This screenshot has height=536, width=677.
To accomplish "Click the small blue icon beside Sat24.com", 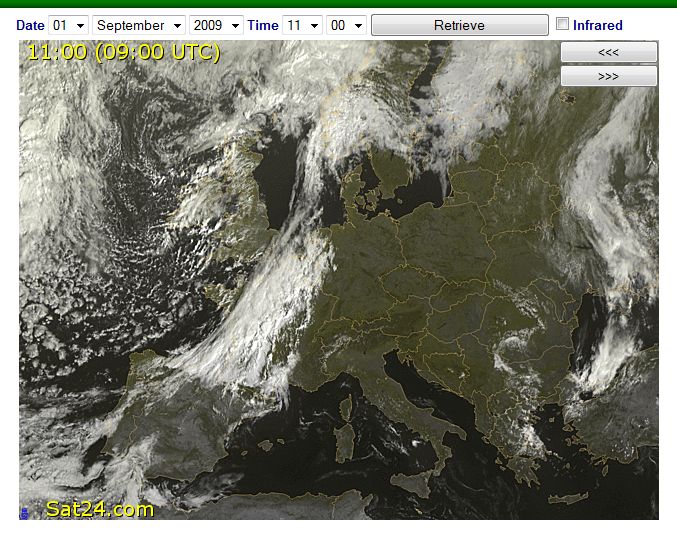I will (x=24, y=513).
